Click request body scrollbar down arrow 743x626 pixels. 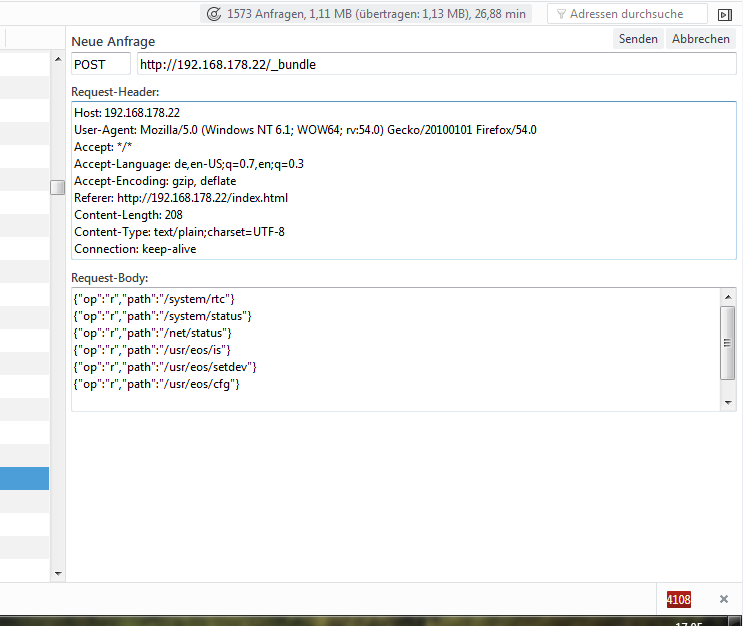pos(728,403)
